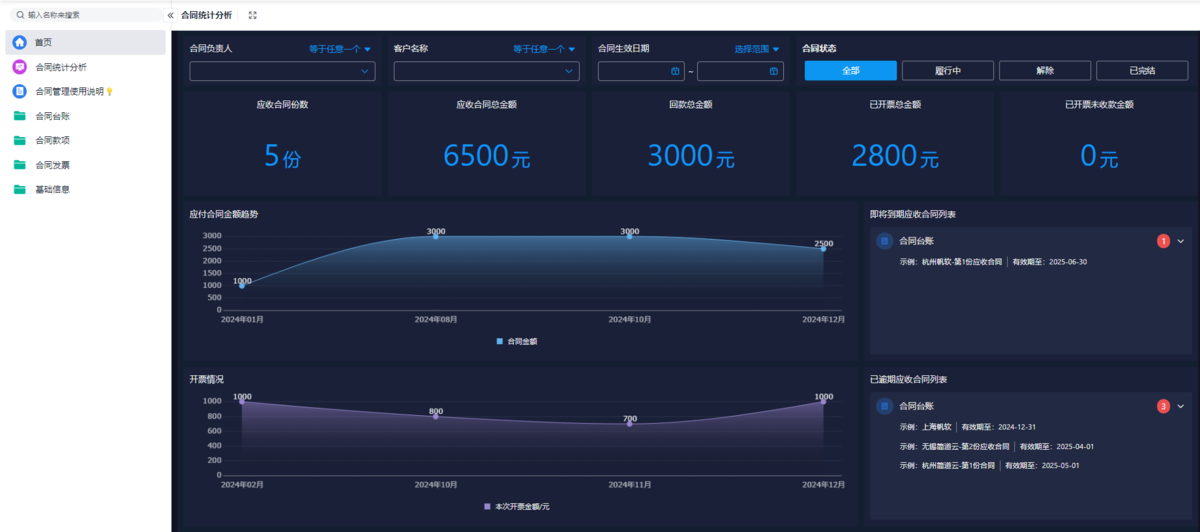The height and width of the screenshot is (532, 1200).
Task: Select 解除 contract status filter
Action: [x=1044, y=70]
